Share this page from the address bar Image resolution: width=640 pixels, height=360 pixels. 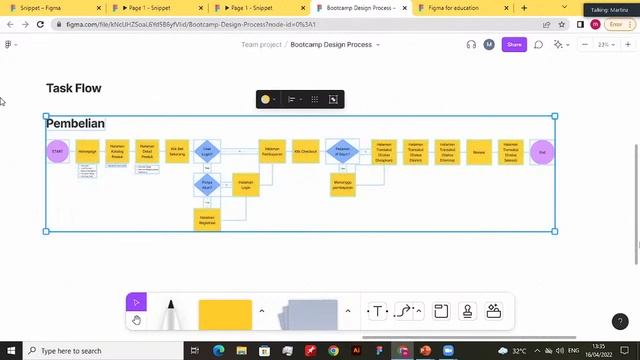pos(547,24)
